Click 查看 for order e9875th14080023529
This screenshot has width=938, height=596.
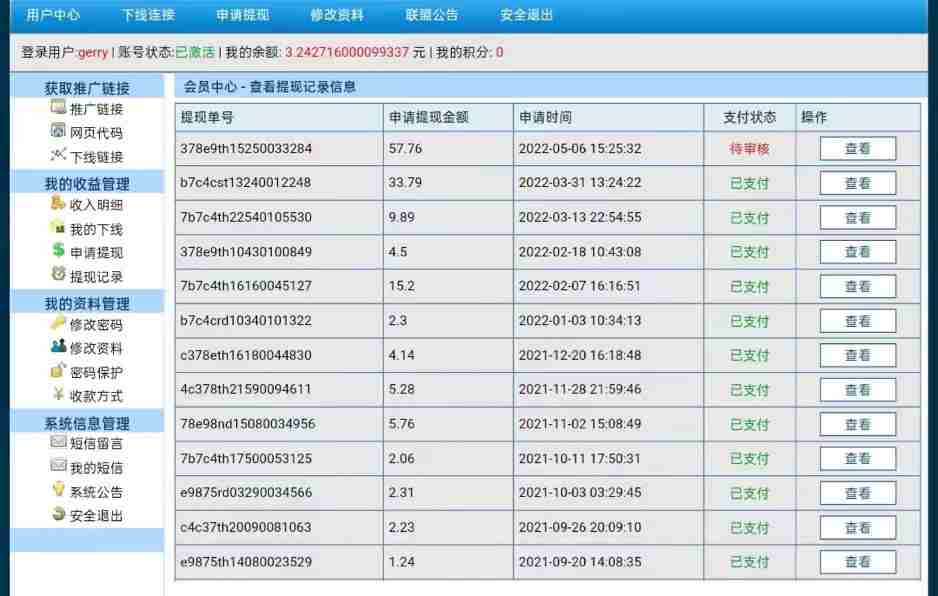tap(858, 562)
